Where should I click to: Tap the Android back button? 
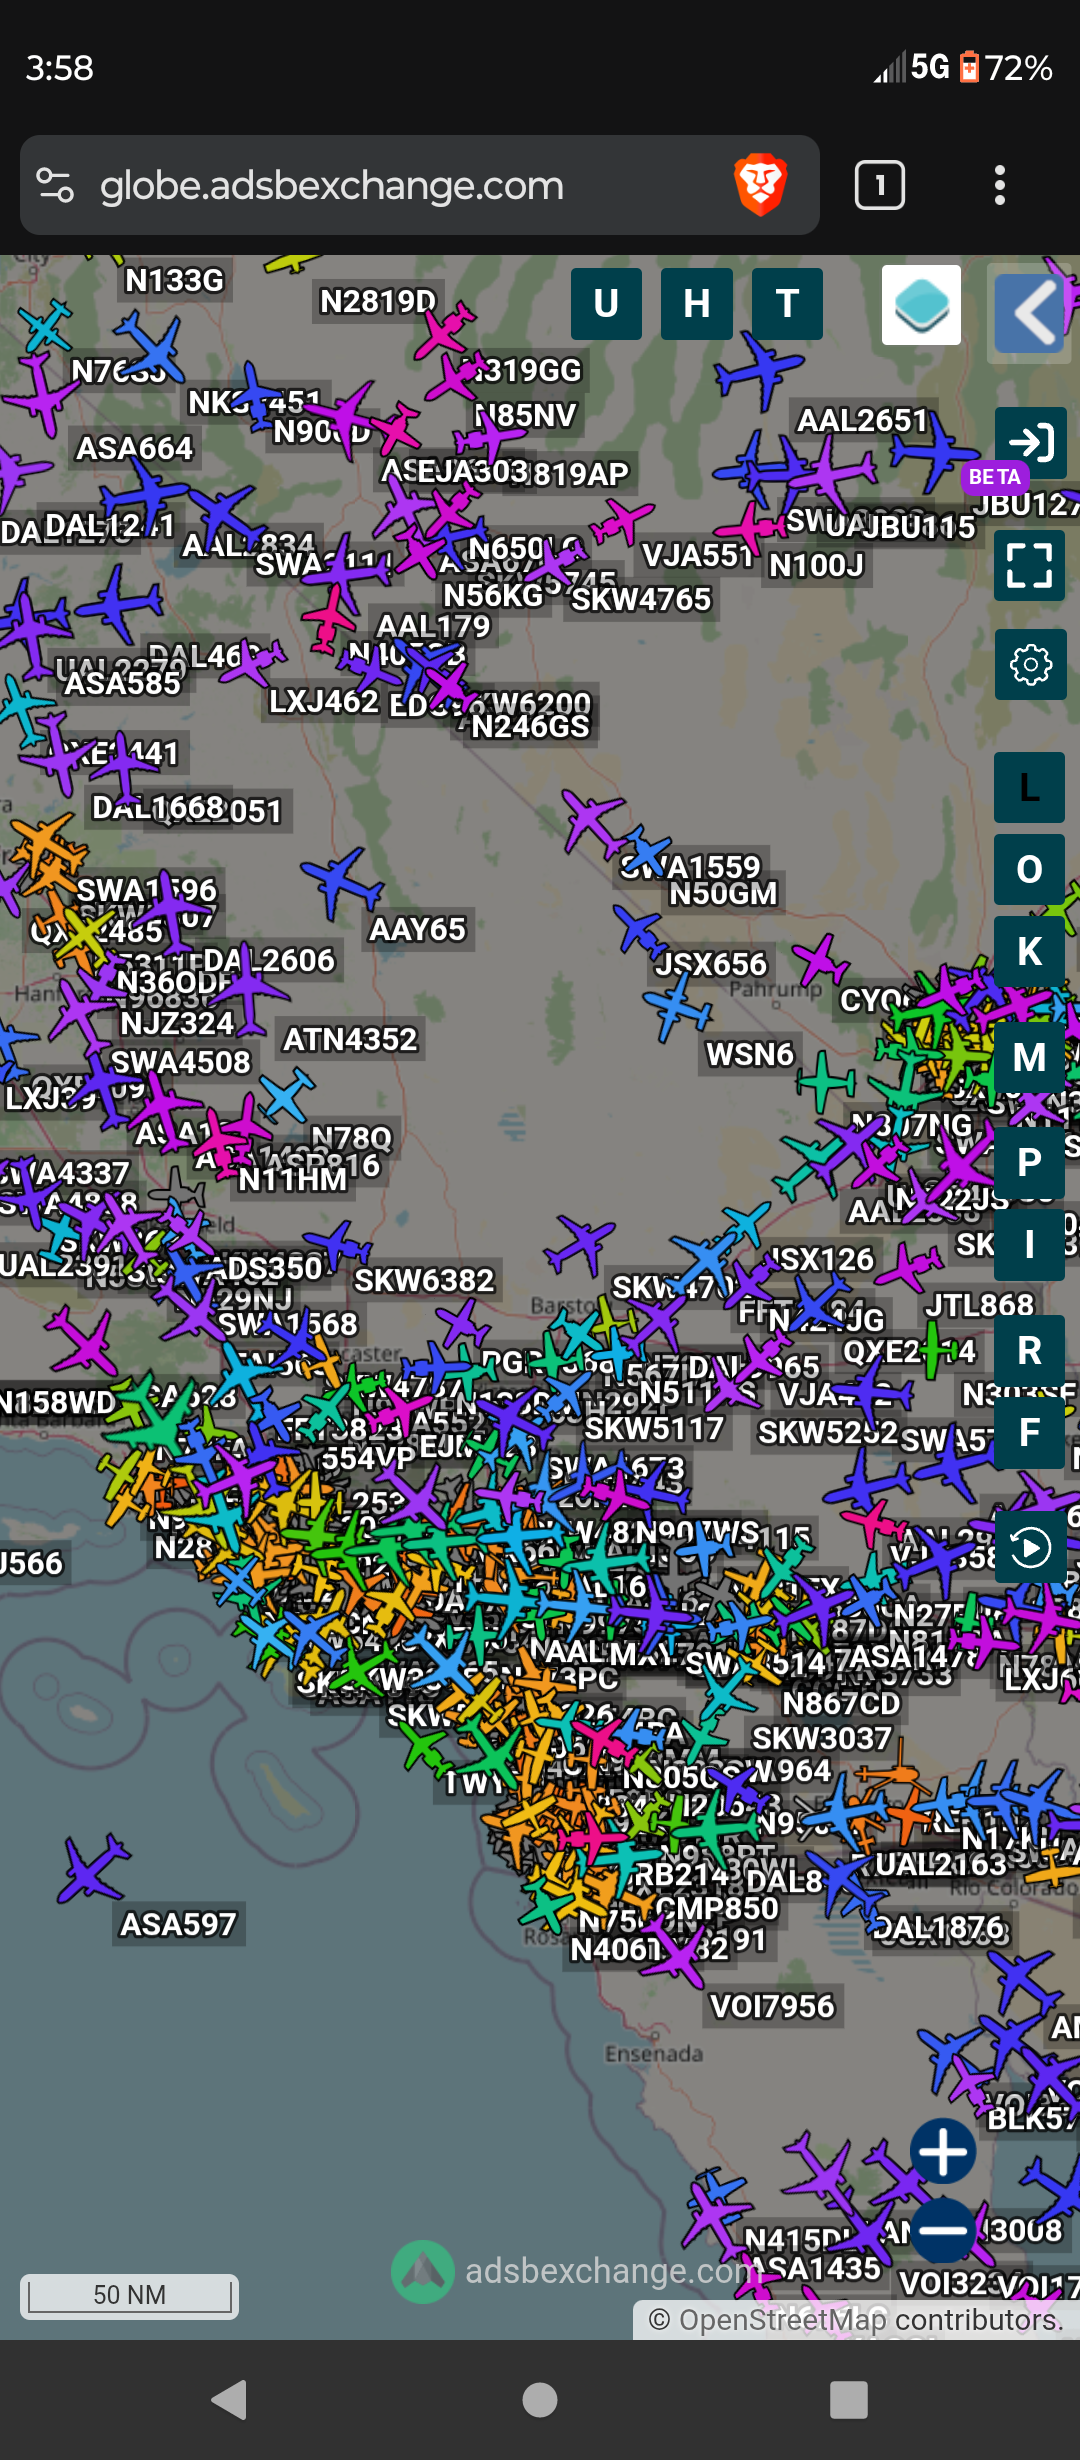point(231,2400)
